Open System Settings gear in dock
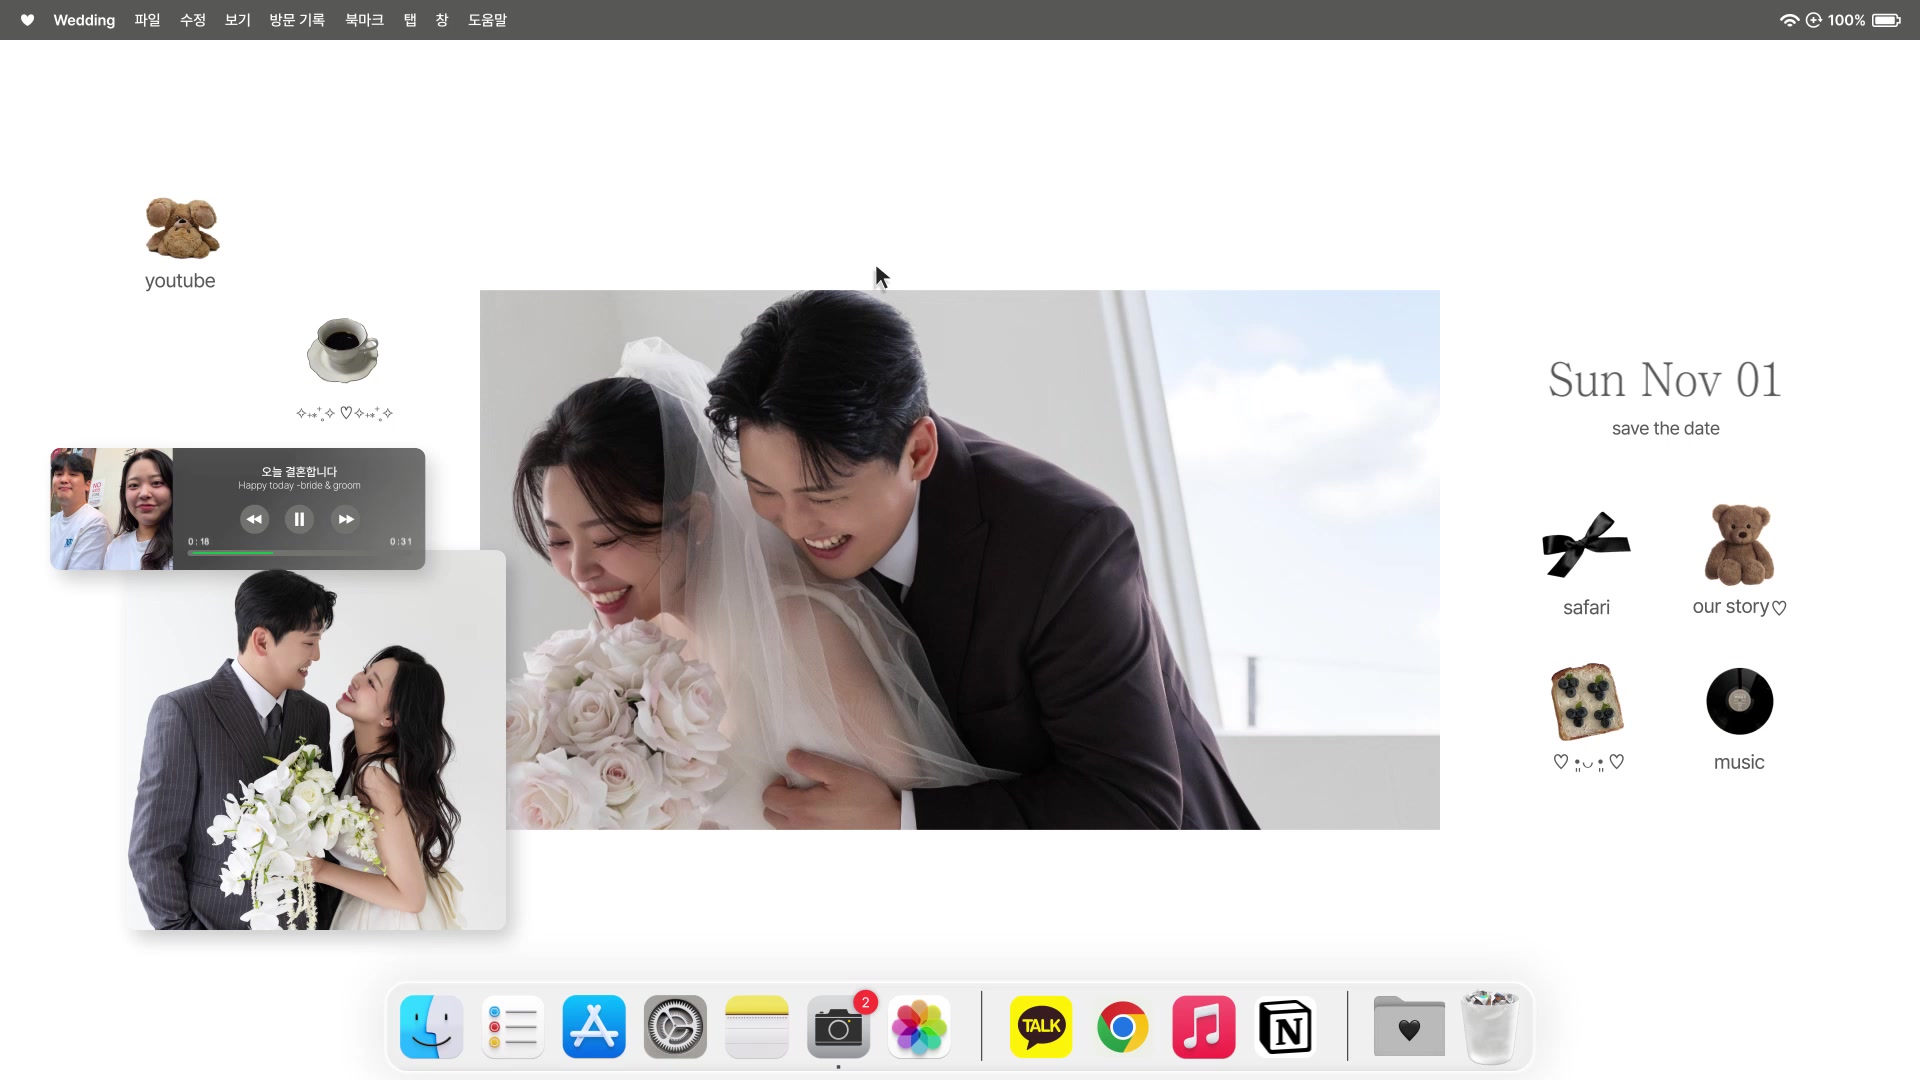Image resolution: width=1920 pixels, height=1080 pixels. (675, 1026)
